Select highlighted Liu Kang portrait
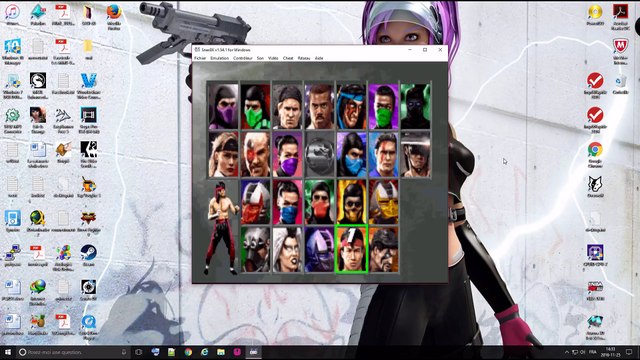640x360 pixels. 351,249
